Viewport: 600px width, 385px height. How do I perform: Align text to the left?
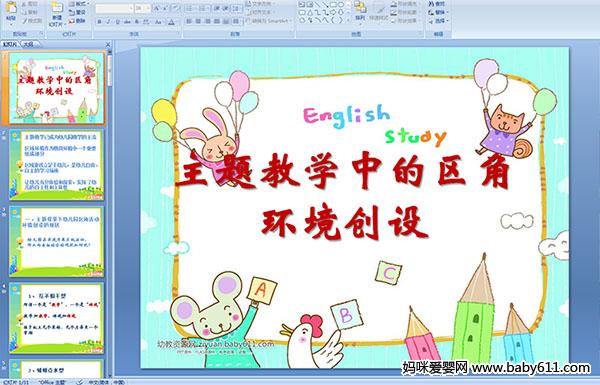(189, 21)
